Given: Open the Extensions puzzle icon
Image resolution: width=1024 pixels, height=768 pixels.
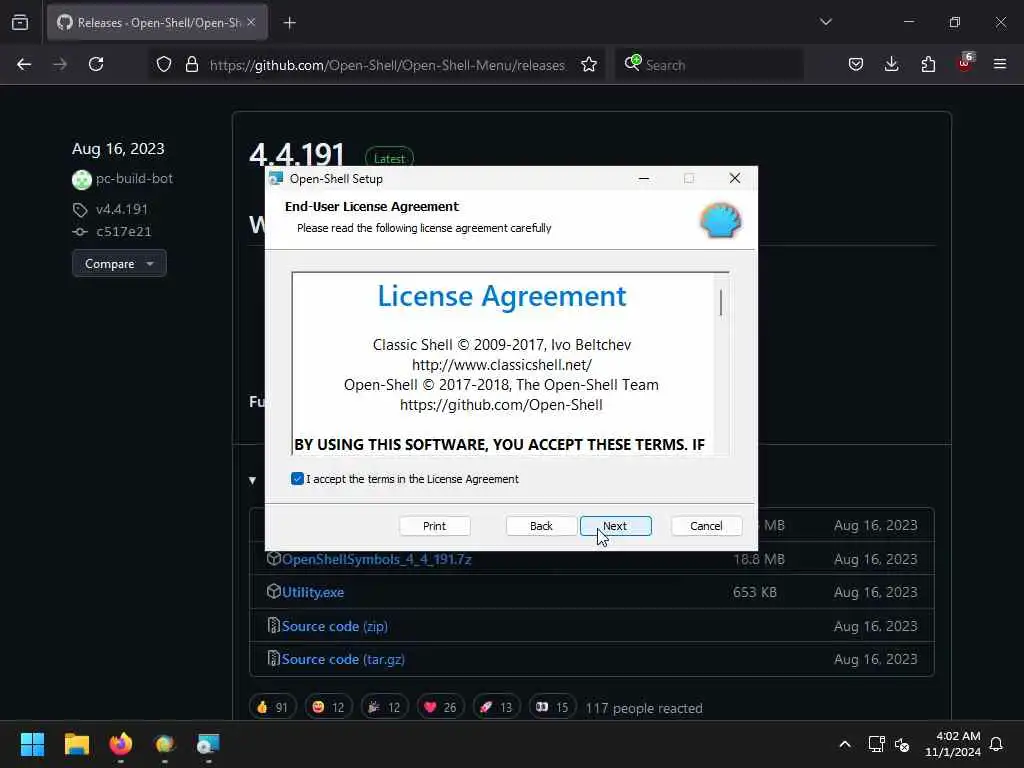Looking at the screenshot, I should [x=928, y=64].
